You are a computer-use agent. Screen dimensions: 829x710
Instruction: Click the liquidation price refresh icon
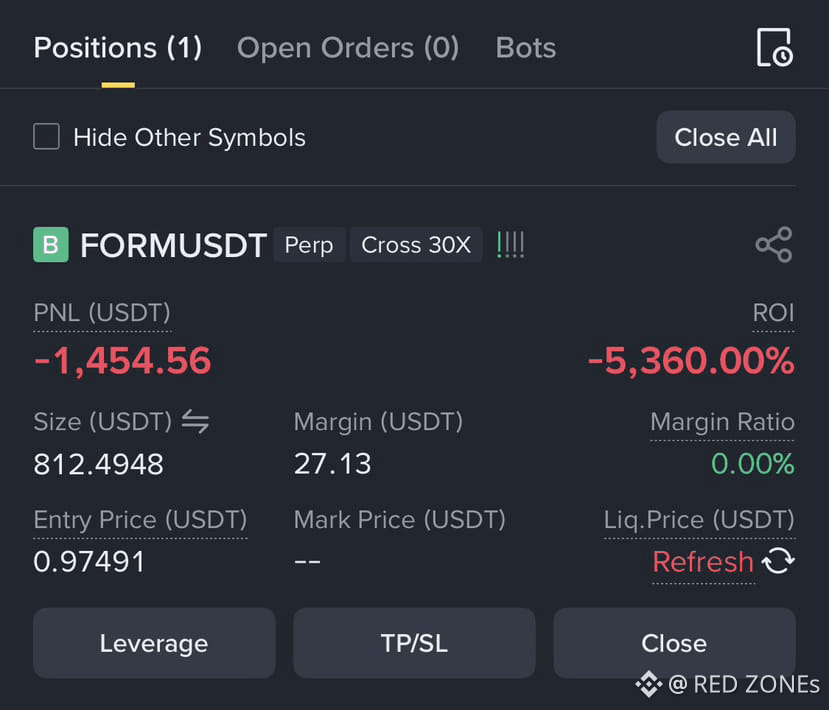778,561
